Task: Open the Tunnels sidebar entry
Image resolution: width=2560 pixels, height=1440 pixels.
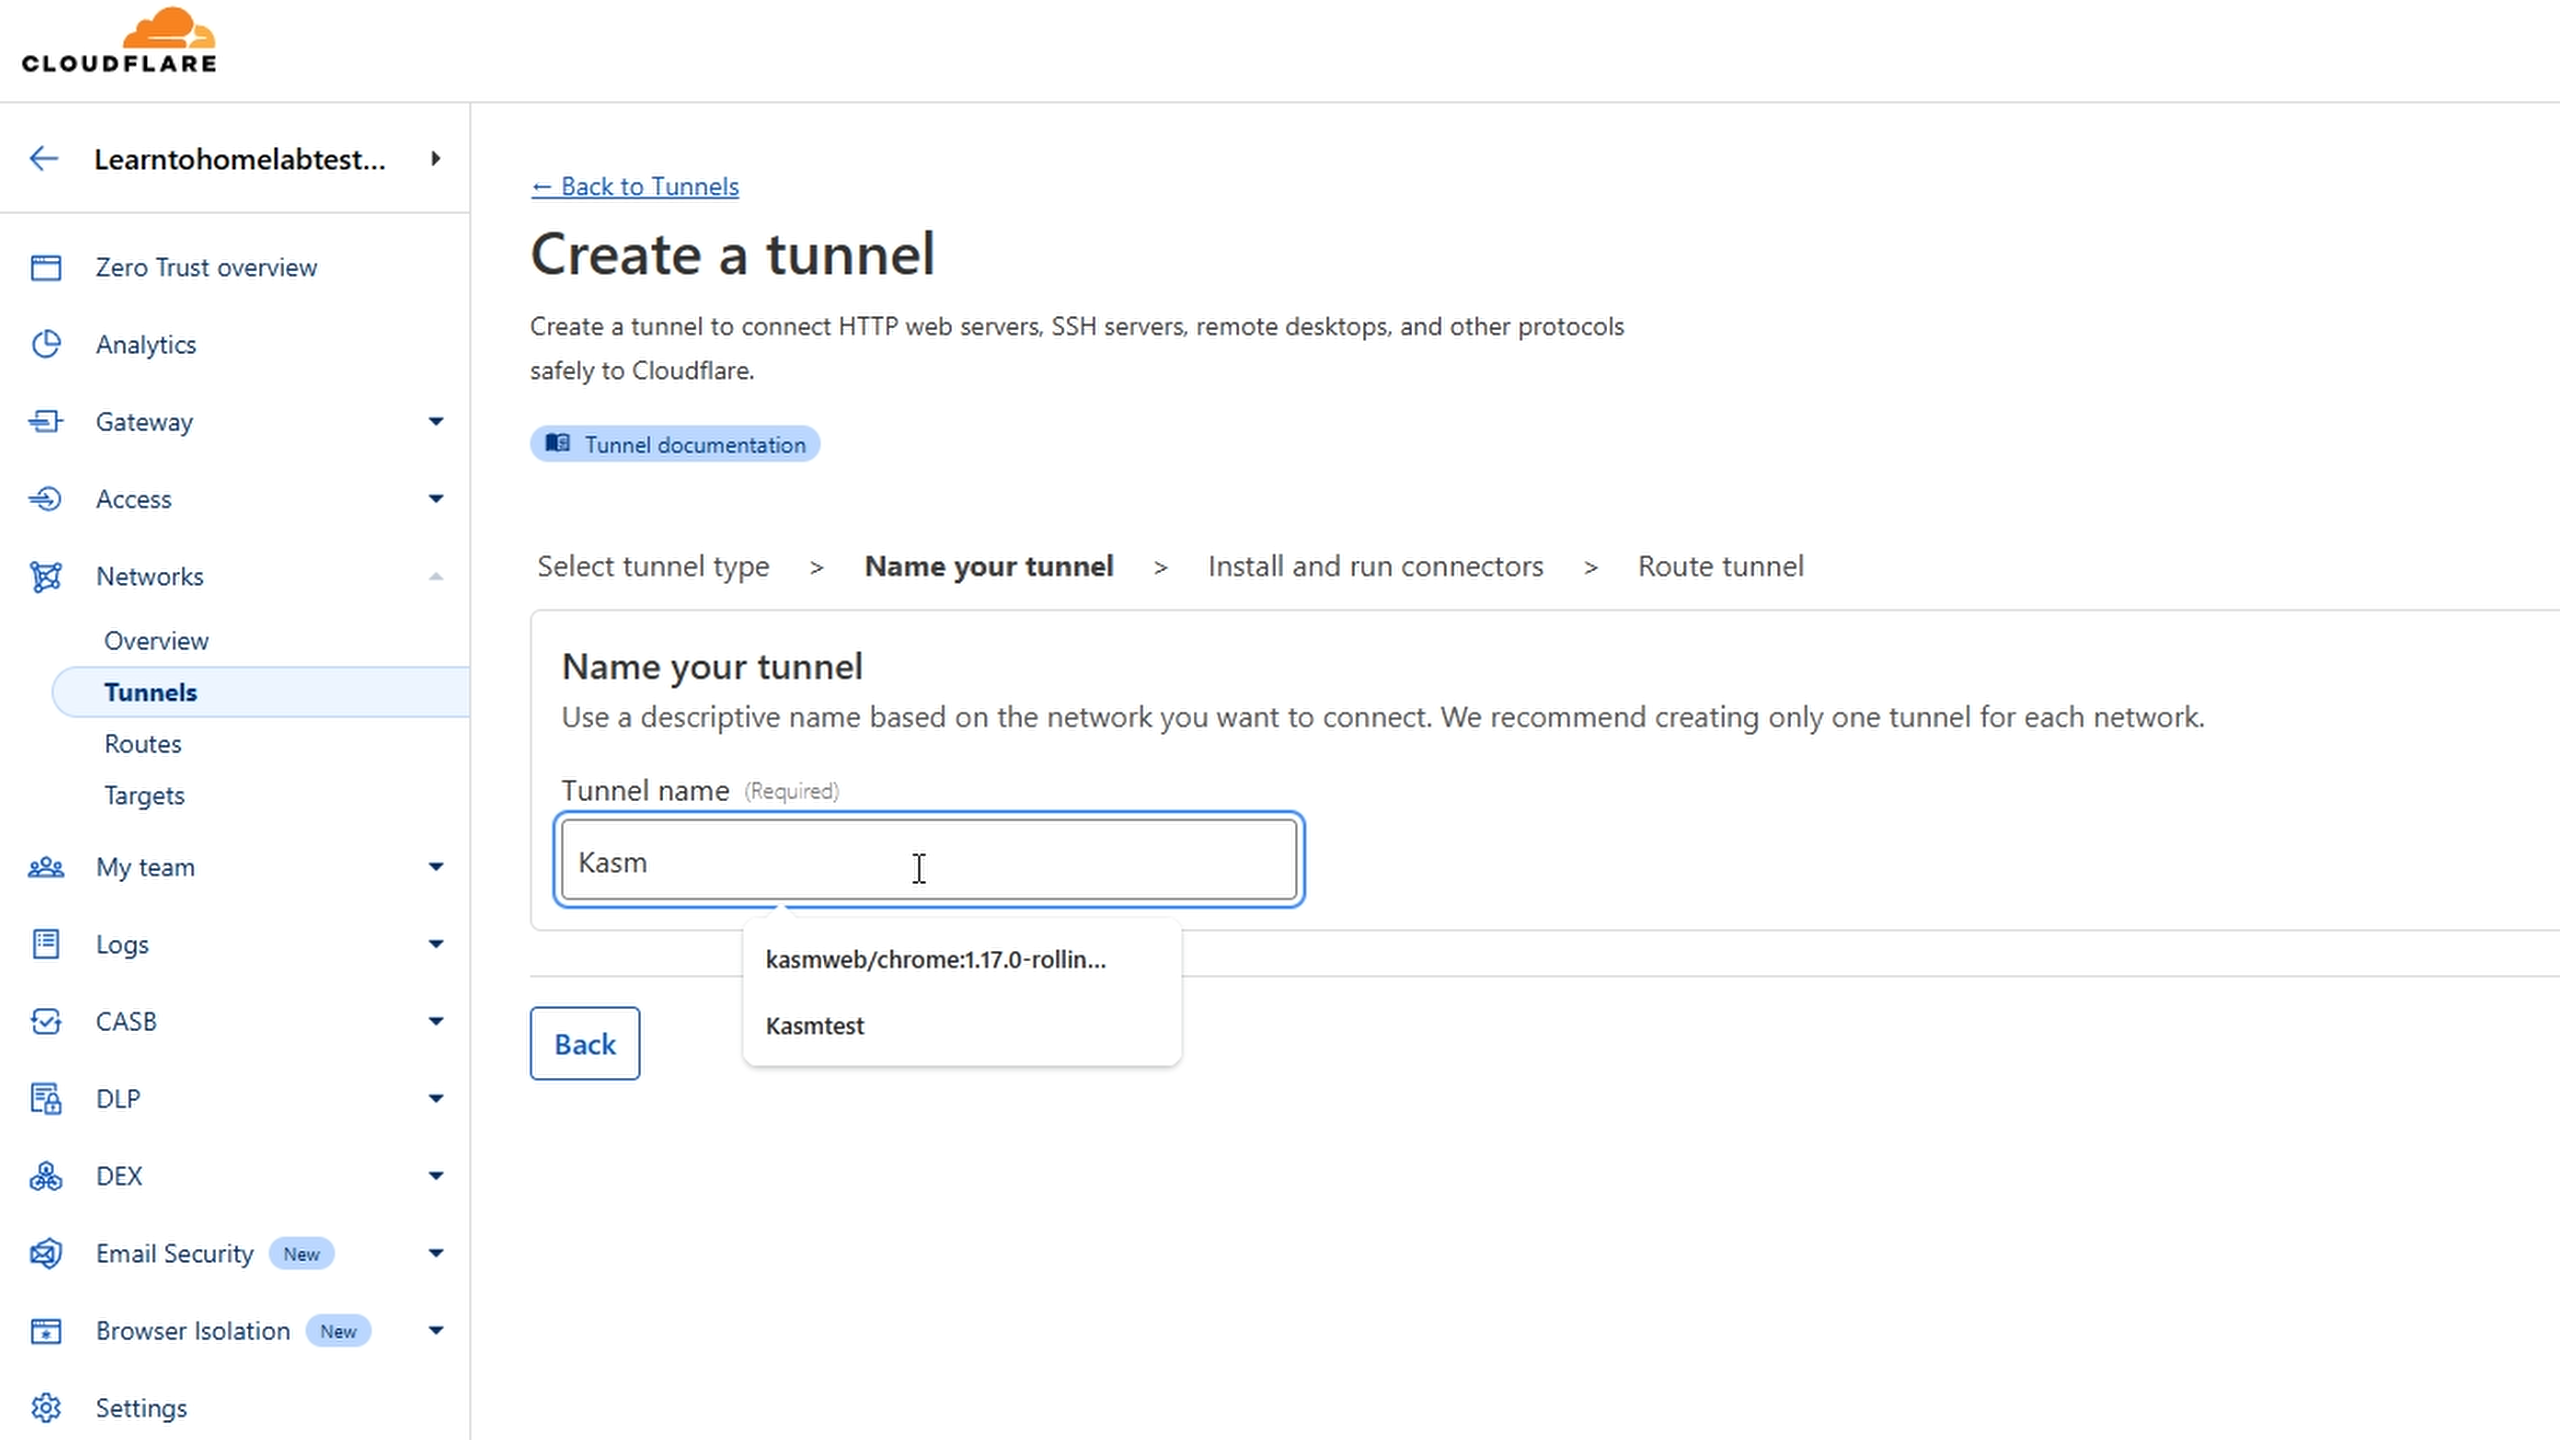Action: pos(150,691)
